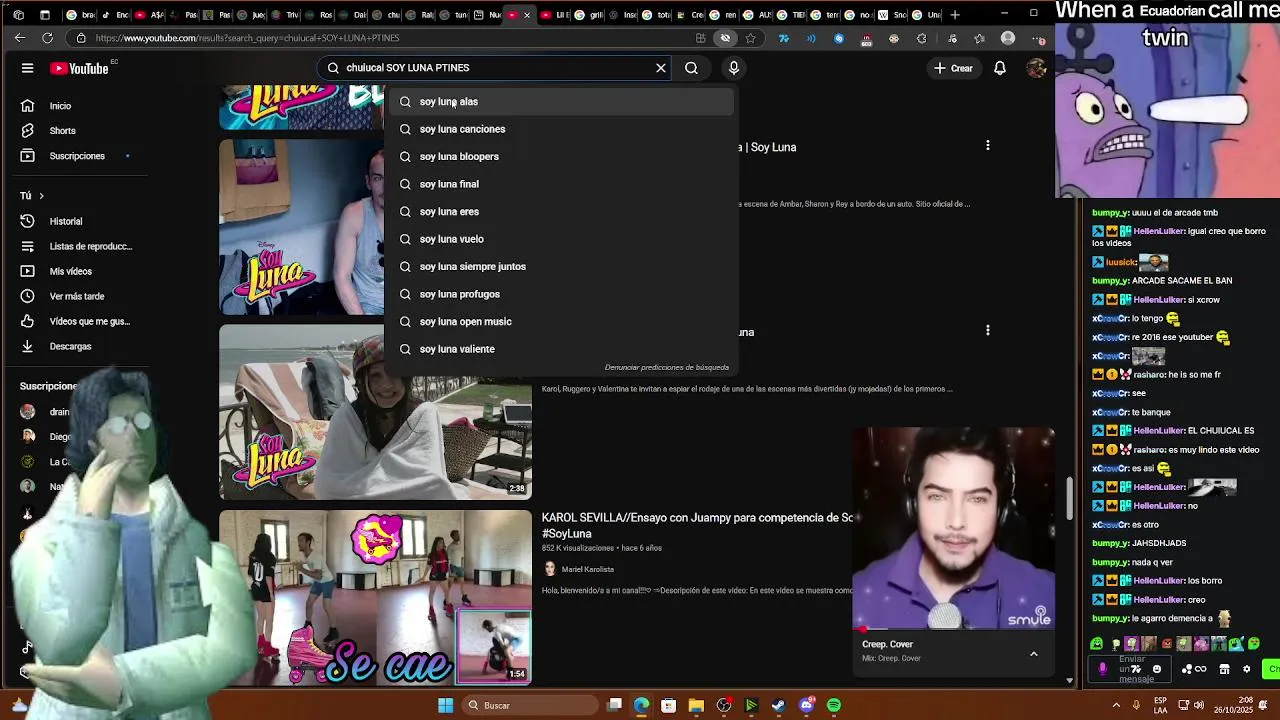Expand the Creep. Cover miniplayer chevron
The image size is (1280, 720).
pyautogui.click(x=1034, y=654)
